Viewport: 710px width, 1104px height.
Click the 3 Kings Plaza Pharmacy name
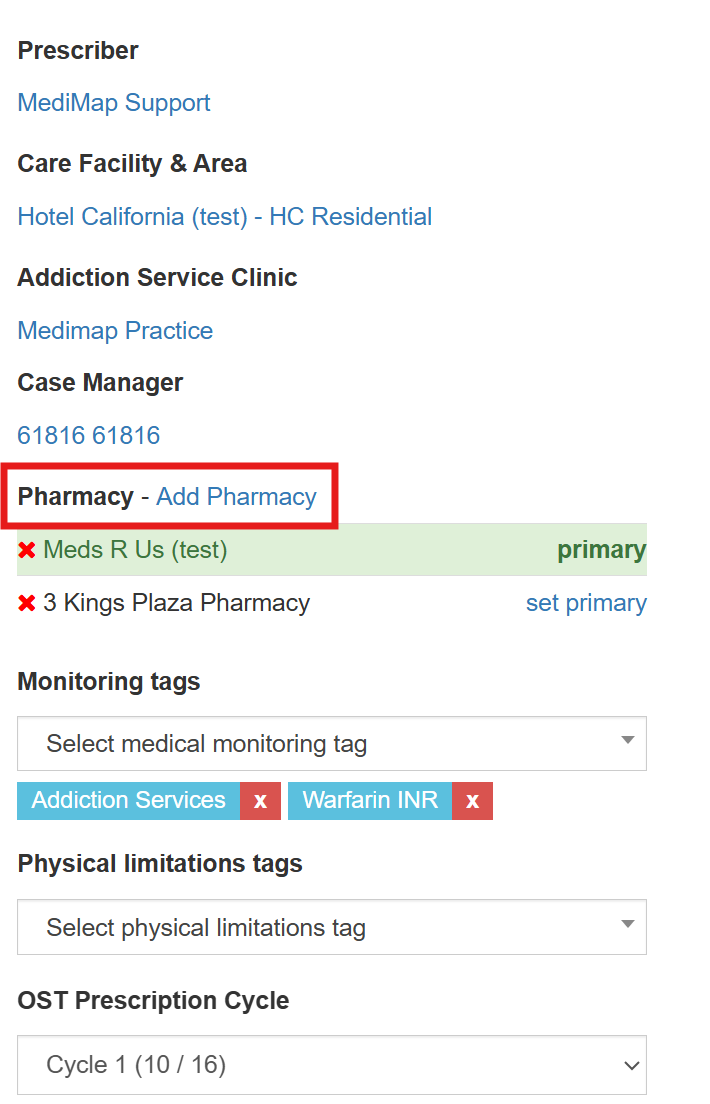(176, 604)
